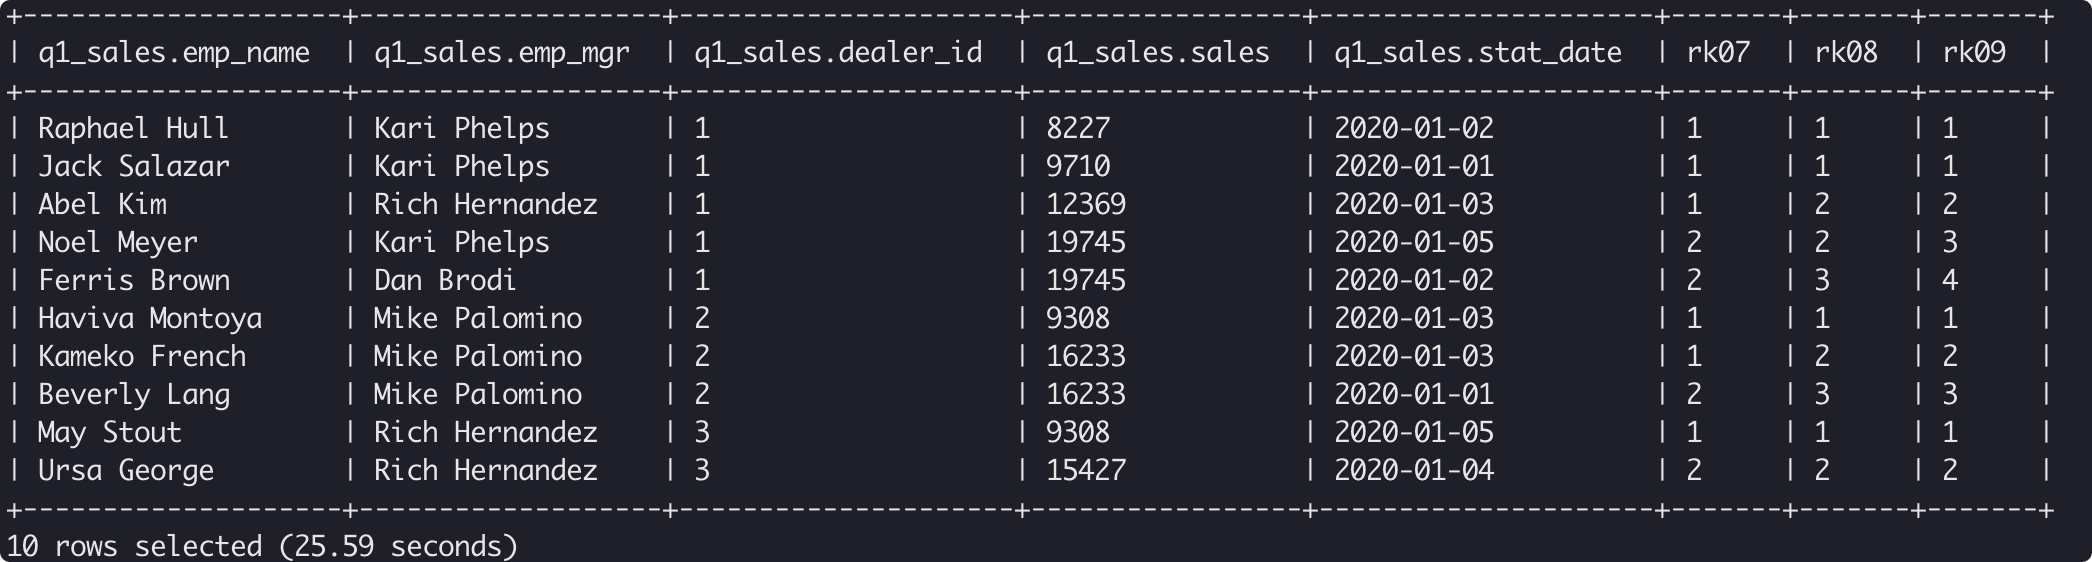This screenshot has height=562, width=2092.
Task: Click the rk07 column header
Action: point(1717,53)
